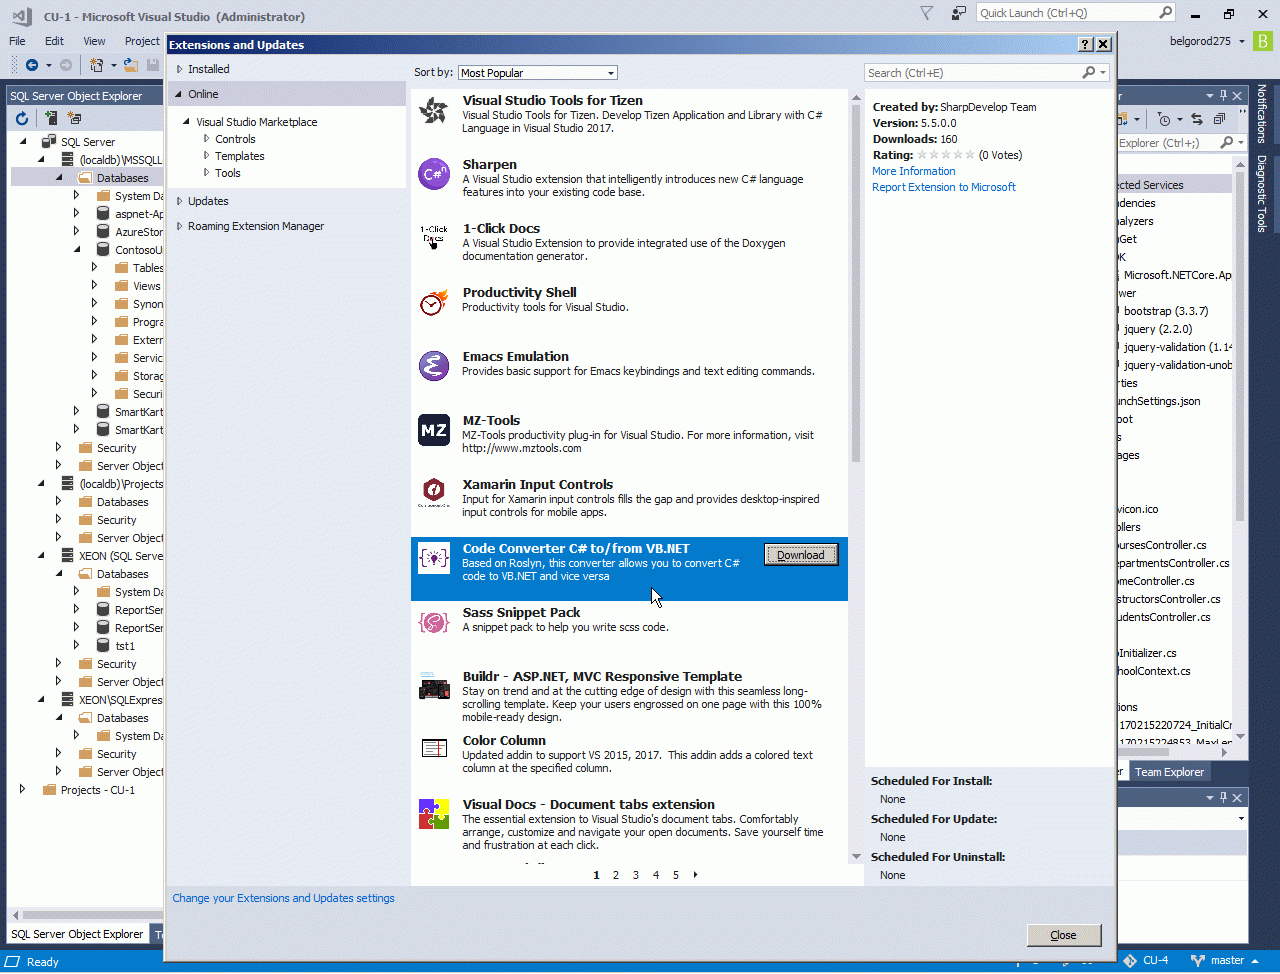Click the Quick Launch magnifier icon

click(x=1166, y=13)
